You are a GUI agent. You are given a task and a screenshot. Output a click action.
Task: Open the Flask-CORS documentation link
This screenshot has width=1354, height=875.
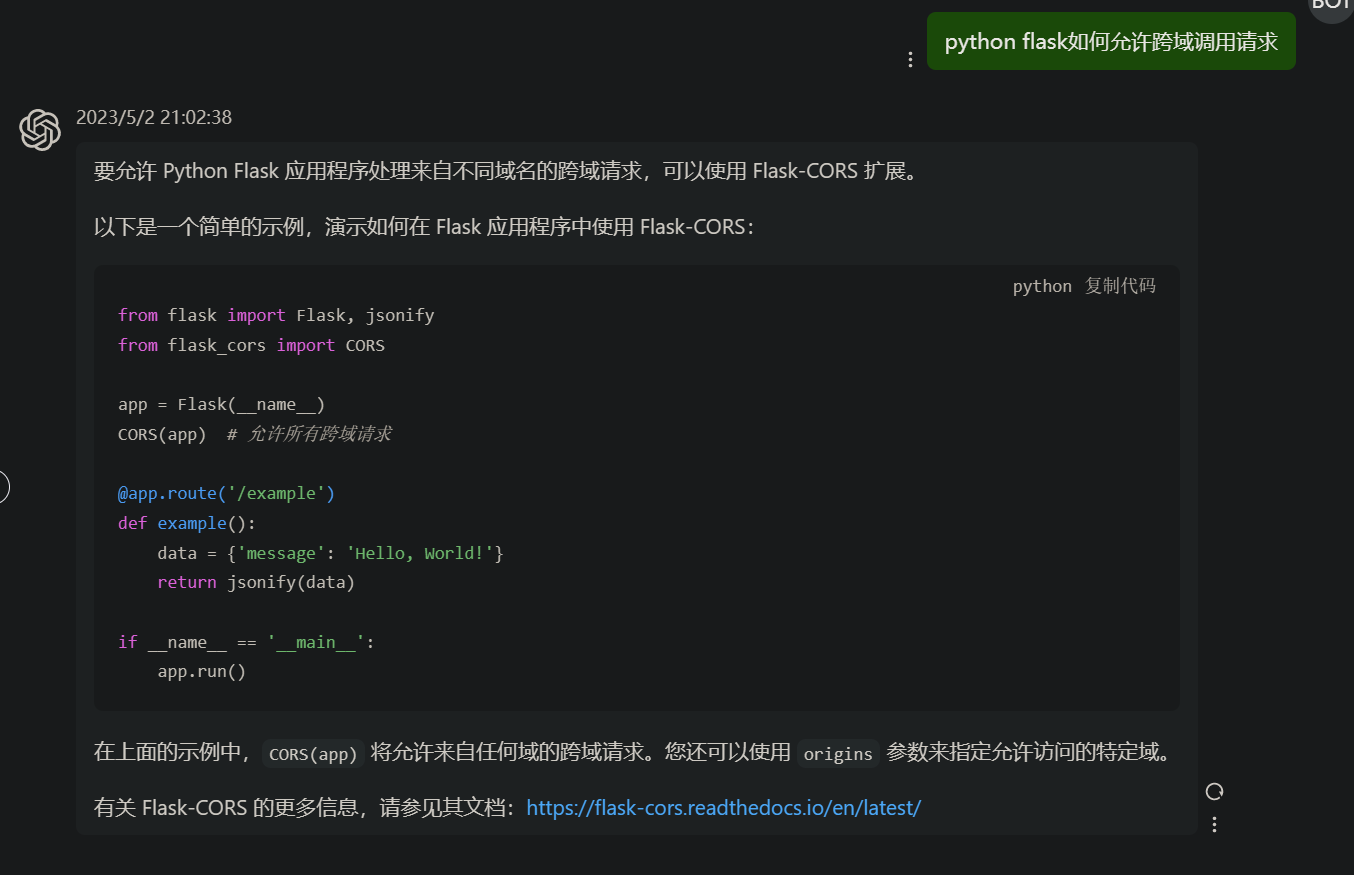pos(723,807)
